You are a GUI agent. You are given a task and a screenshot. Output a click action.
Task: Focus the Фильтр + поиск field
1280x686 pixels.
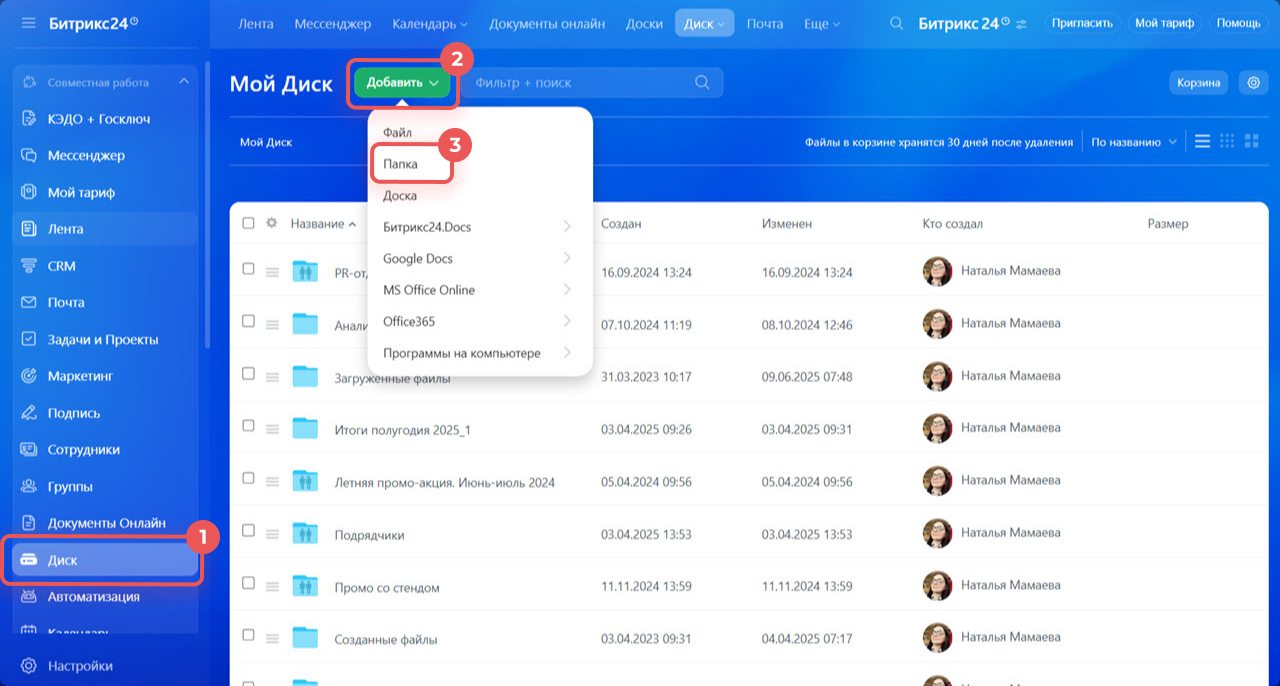(x=592, y=83)
